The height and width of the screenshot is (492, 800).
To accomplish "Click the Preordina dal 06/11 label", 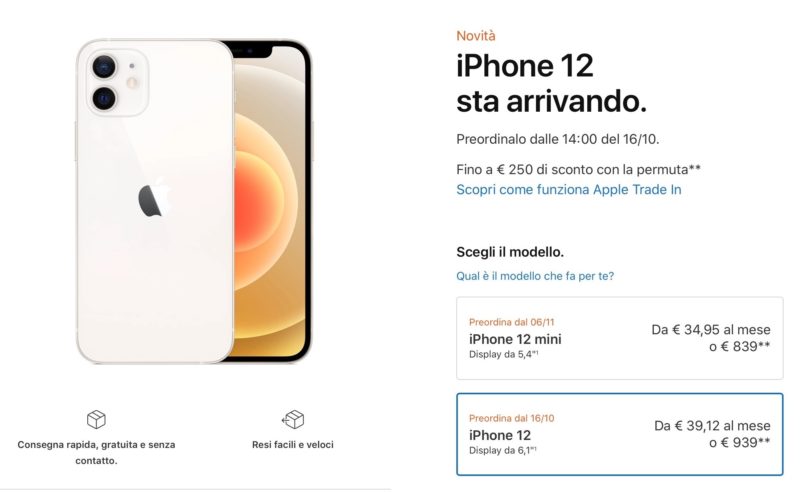I will (x=512, y=322).
